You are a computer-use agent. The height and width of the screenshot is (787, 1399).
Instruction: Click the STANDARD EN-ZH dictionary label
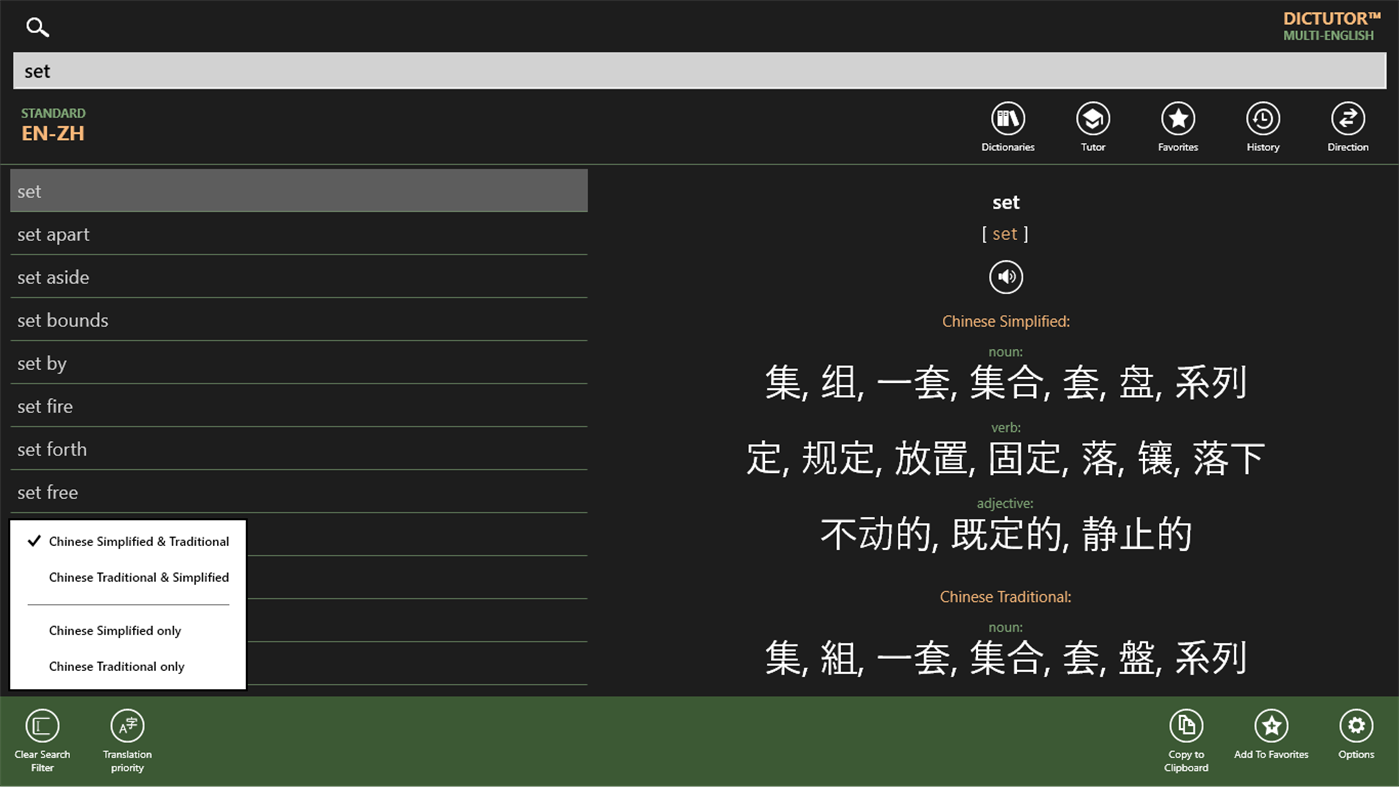tap(53, 124)
